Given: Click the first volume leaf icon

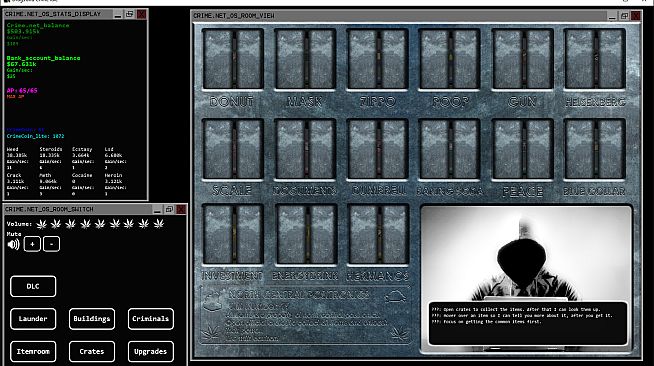Looking at the screenshot, I should pos(41,224).
